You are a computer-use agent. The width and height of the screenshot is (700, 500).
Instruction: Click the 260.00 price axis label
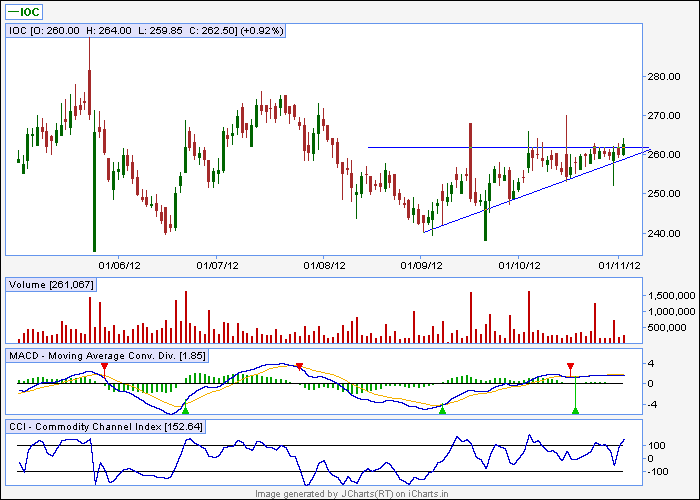pos(664,155)
